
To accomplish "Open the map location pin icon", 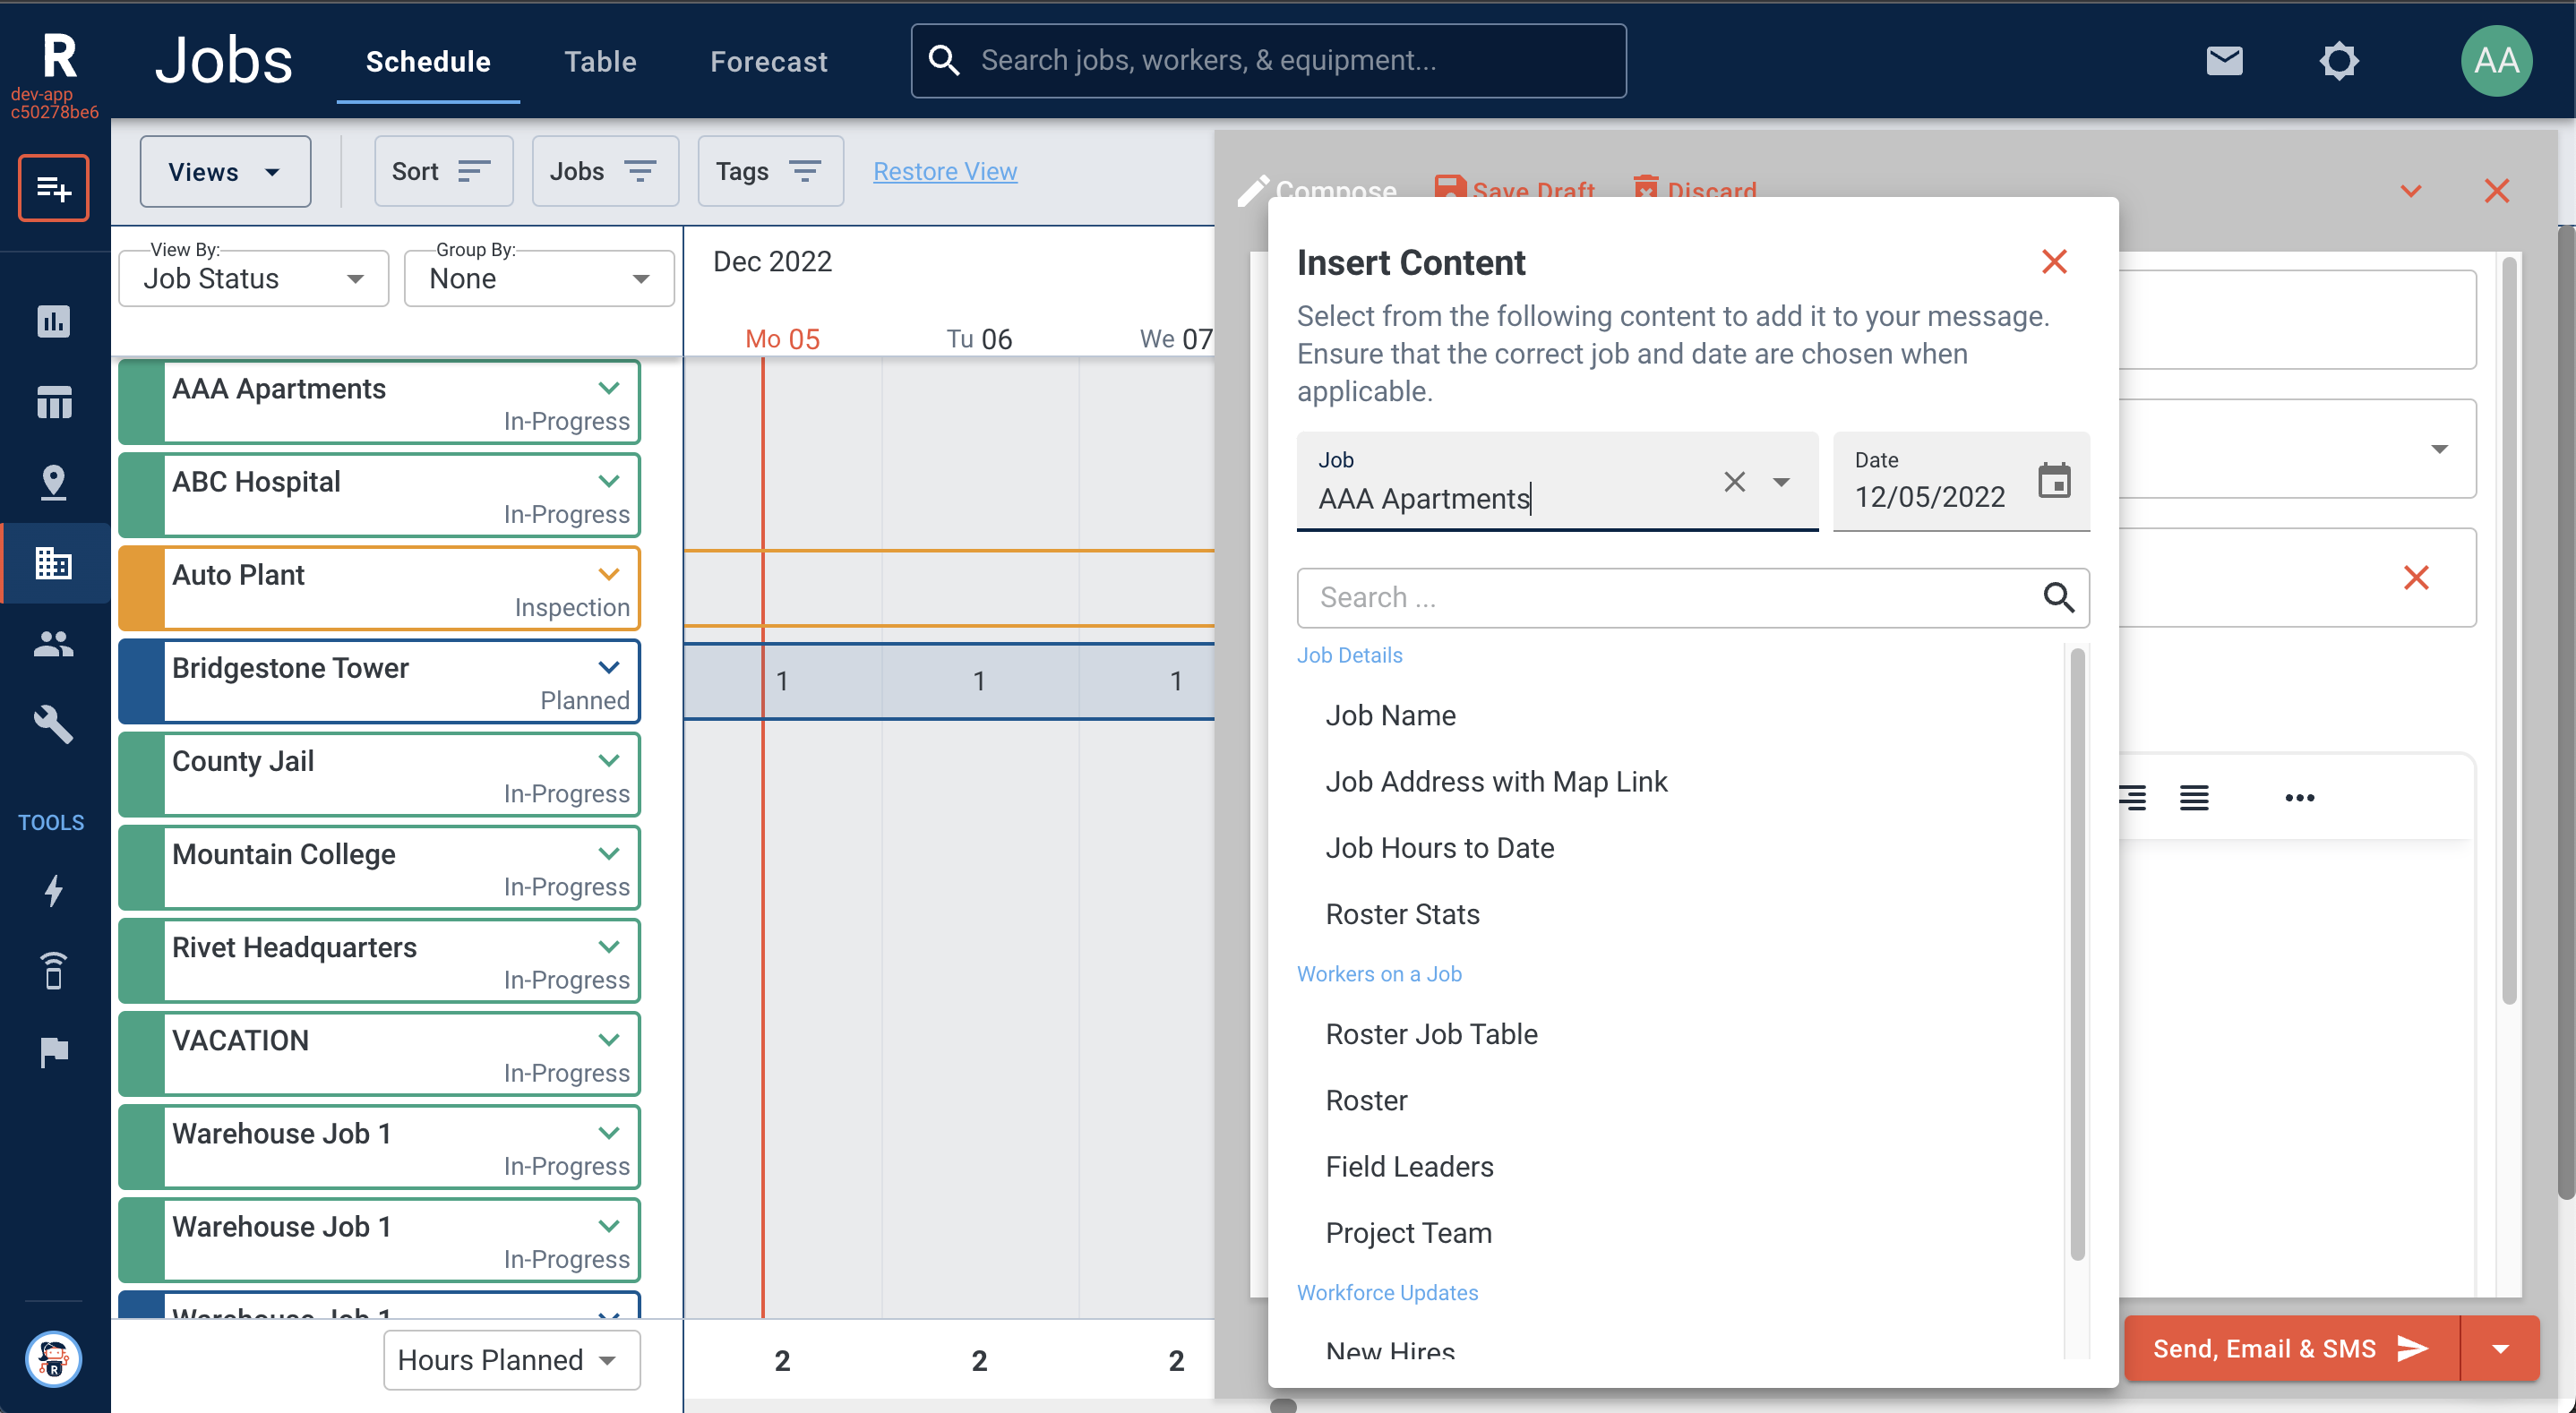I will [x=53, y=482].
